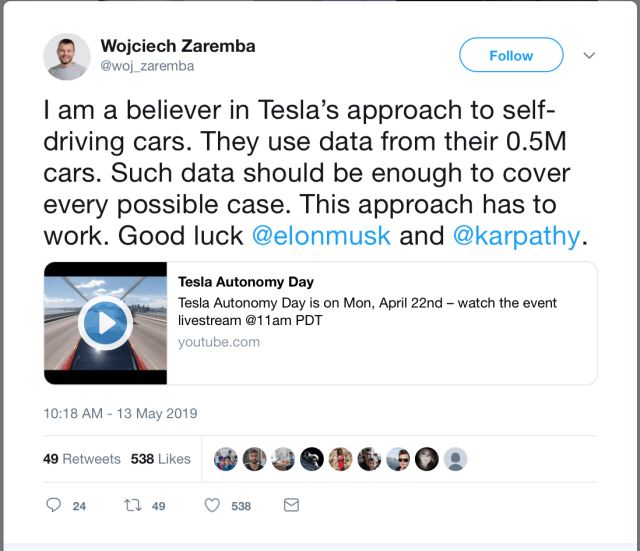Play the Tesla Autonomy Day video

coord(105,323)
